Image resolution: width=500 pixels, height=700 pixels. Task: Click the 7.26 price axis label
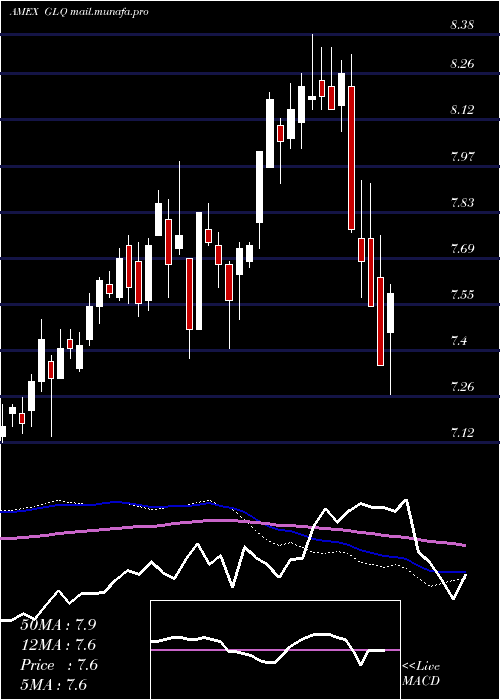coord(463,386)
